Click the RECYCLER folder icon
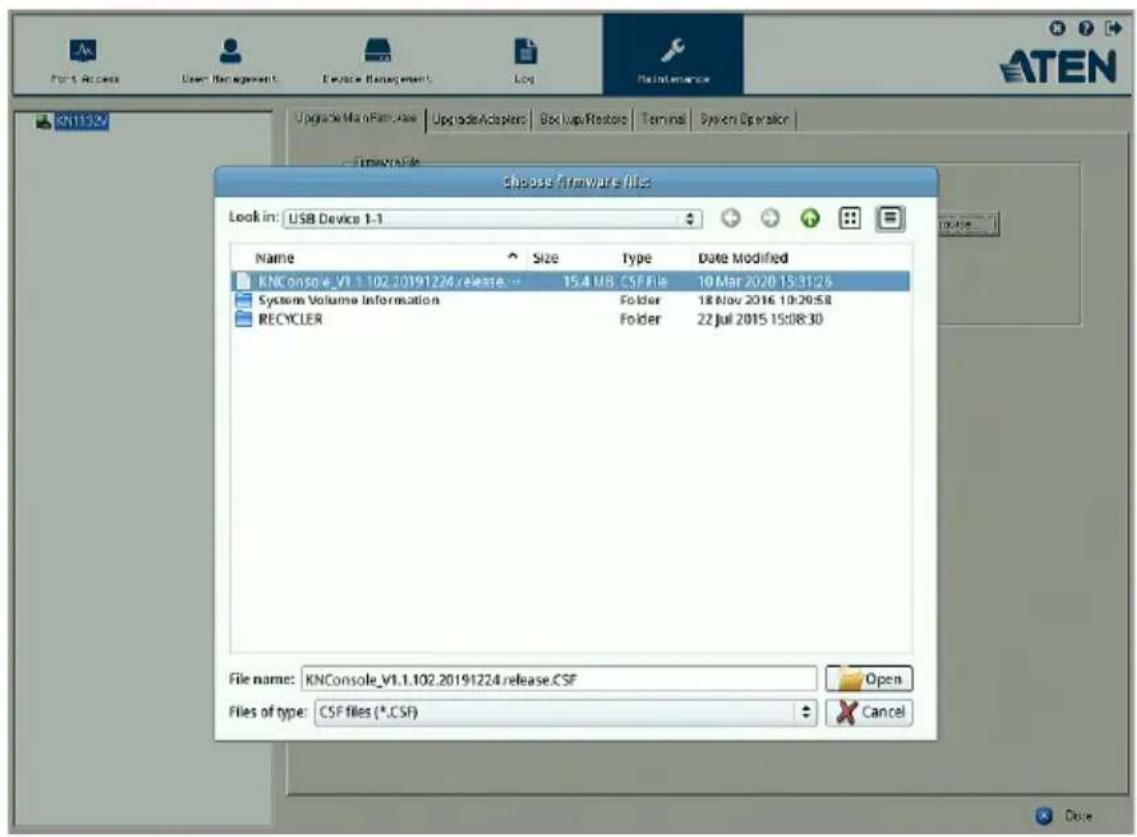This screenshot has width=1137, height=837. pos(244,319)
